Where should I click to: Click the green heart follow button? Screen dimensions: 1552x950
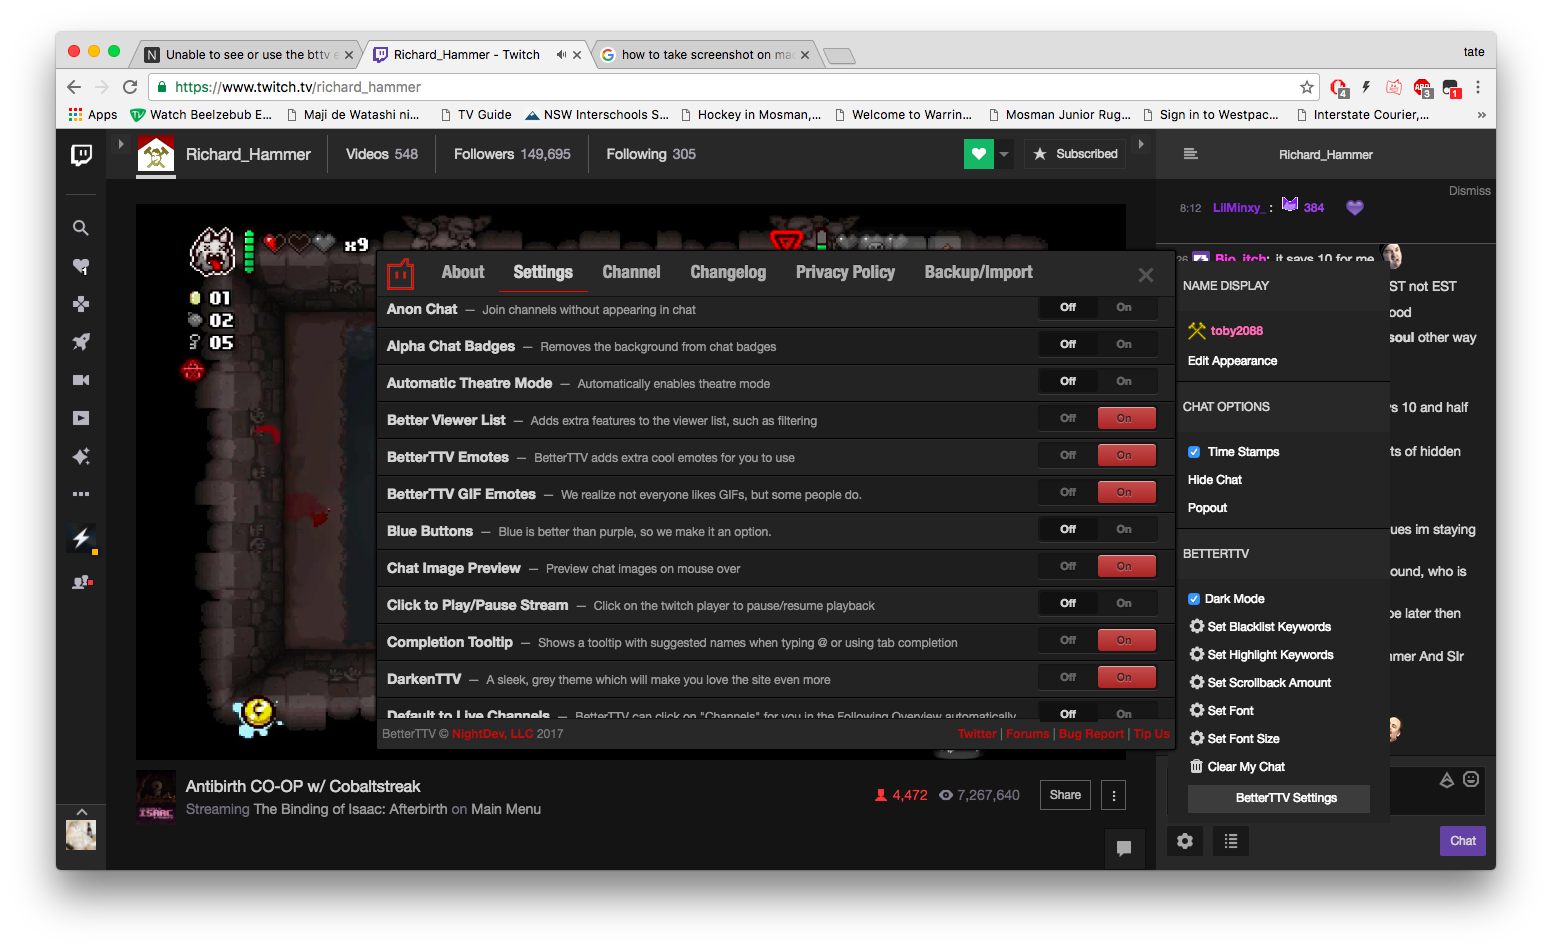coord(979,154)
